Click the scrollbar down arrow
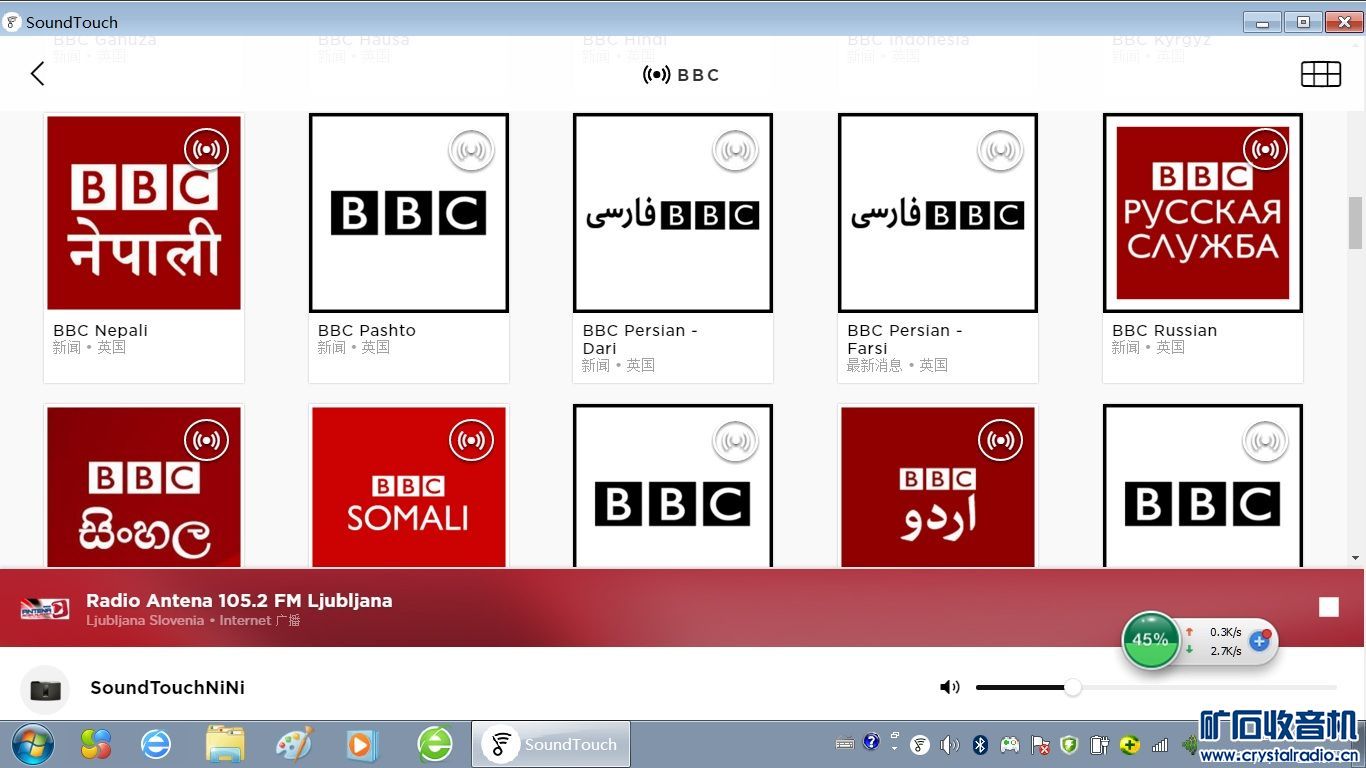 point(1355,558)
